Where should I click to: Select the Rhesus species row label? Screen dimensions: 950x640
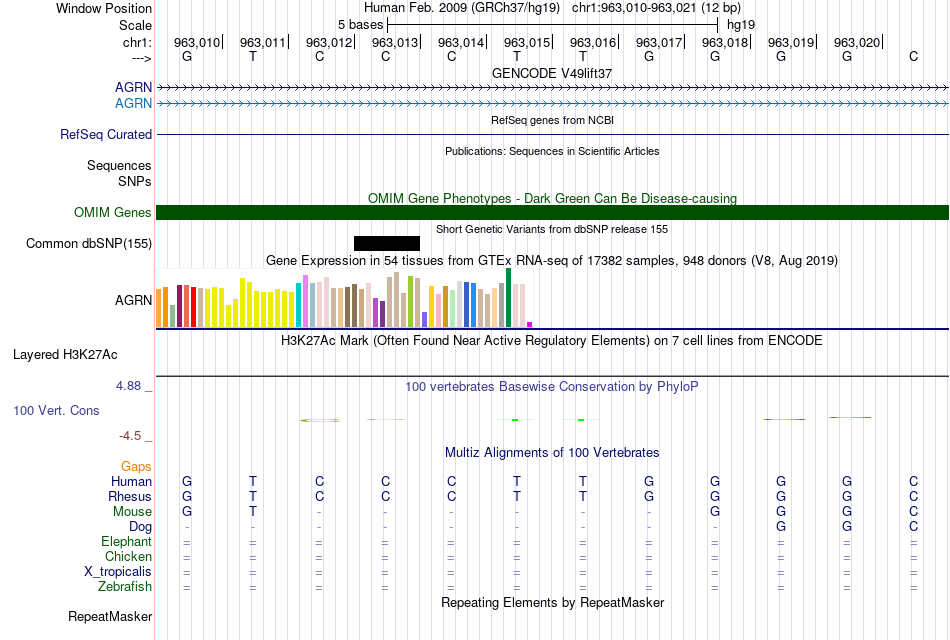(130, 496)
